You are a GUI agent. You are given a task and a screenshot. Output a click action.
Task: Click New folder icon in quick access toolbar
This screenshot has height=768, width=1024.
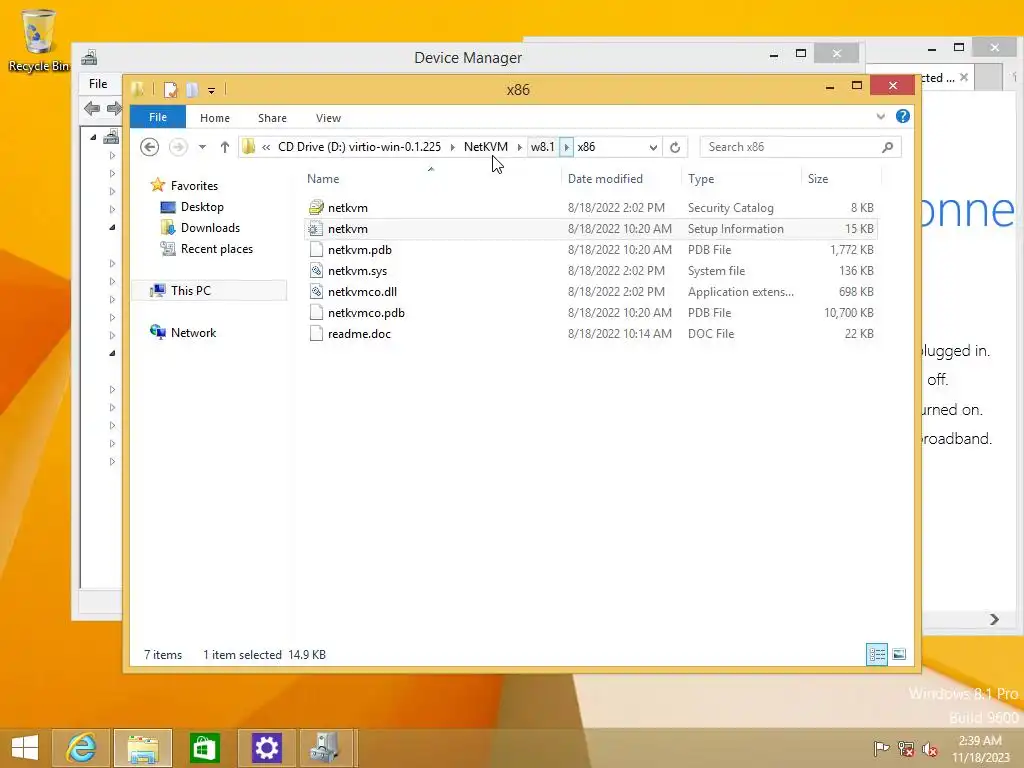[192, 89]
